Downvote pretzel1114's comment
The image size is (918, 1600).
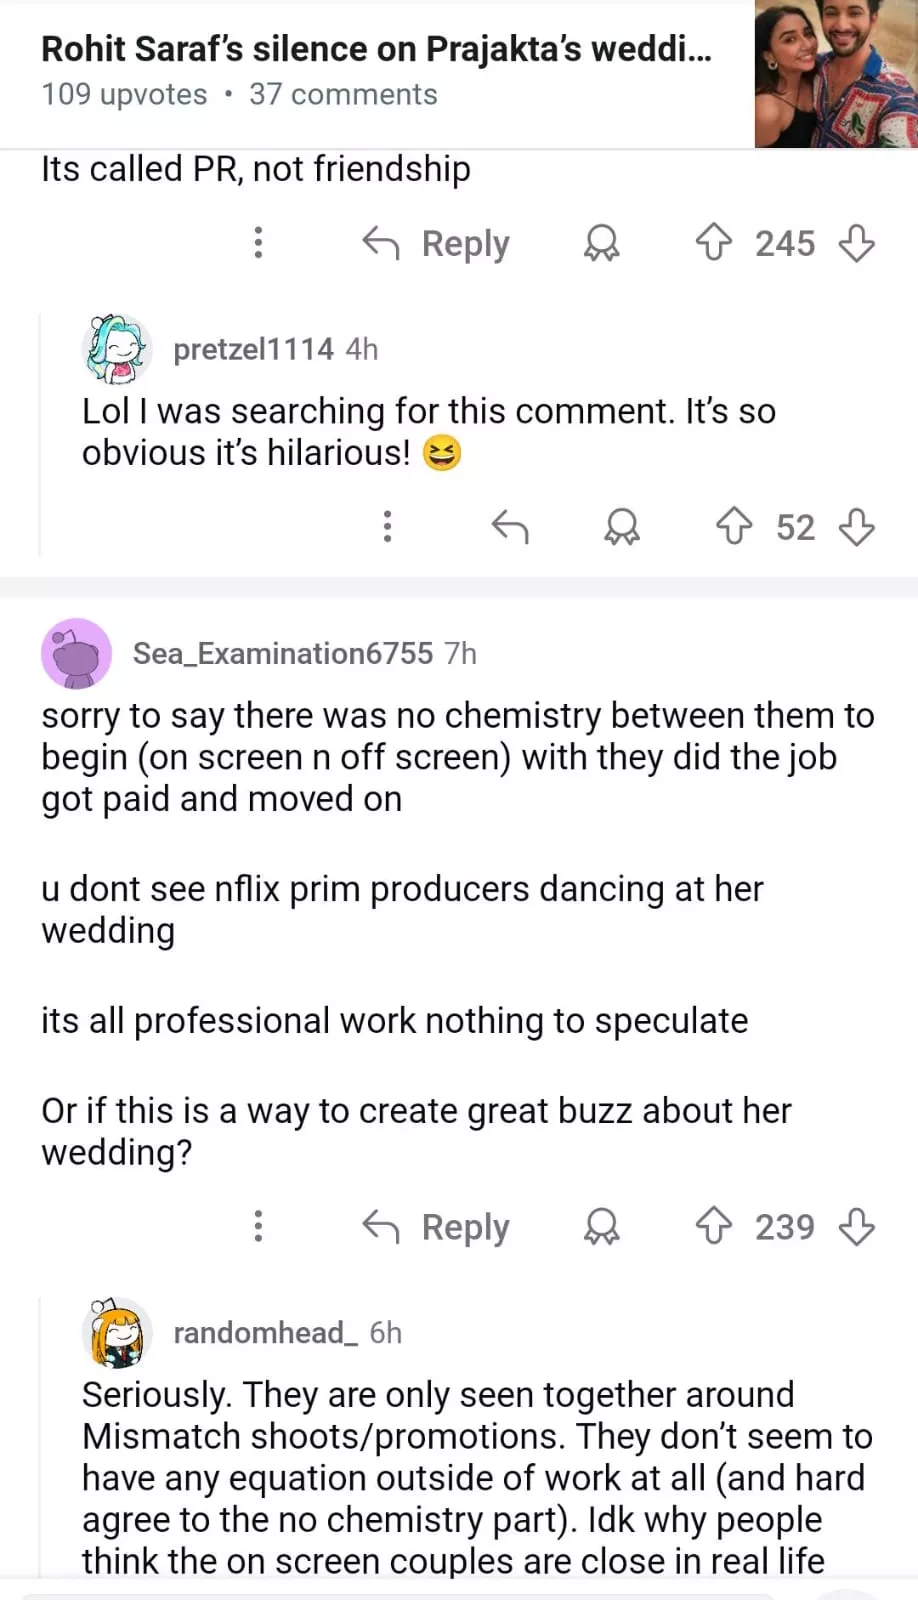(857, 527)
